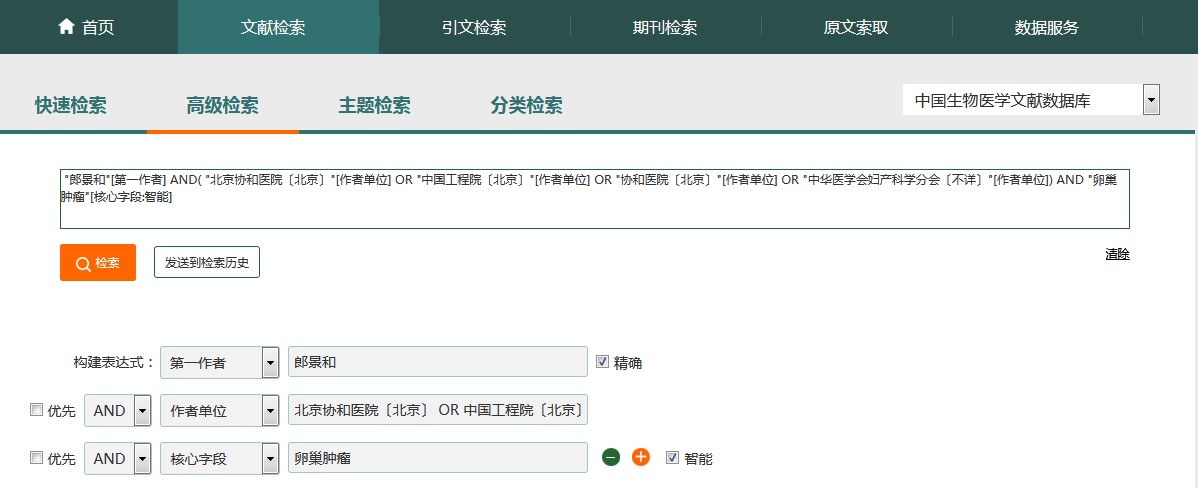Click the 卵巢肿瘤 input field
Screen dimensions: 1198x488
pyautogui.click(x=437, y=459)
